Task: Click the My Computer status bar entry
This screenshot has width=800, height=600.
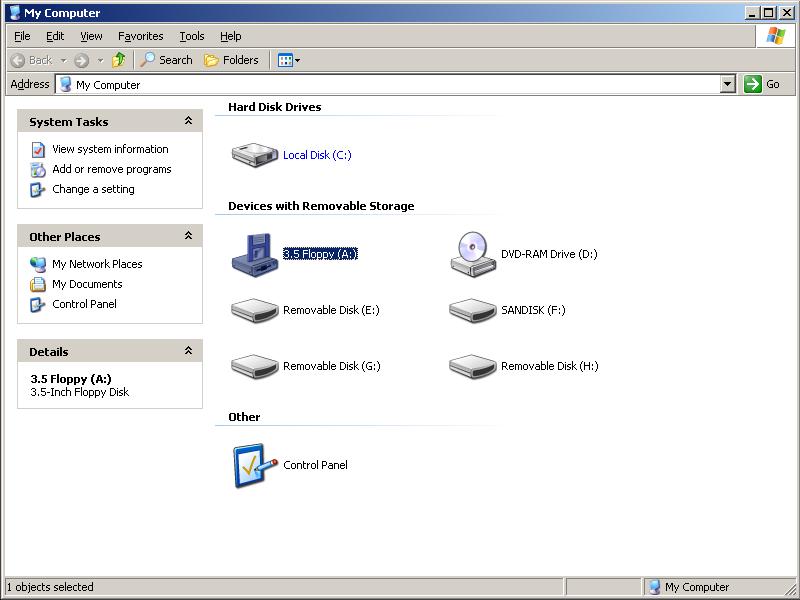Action: point(688,587)
